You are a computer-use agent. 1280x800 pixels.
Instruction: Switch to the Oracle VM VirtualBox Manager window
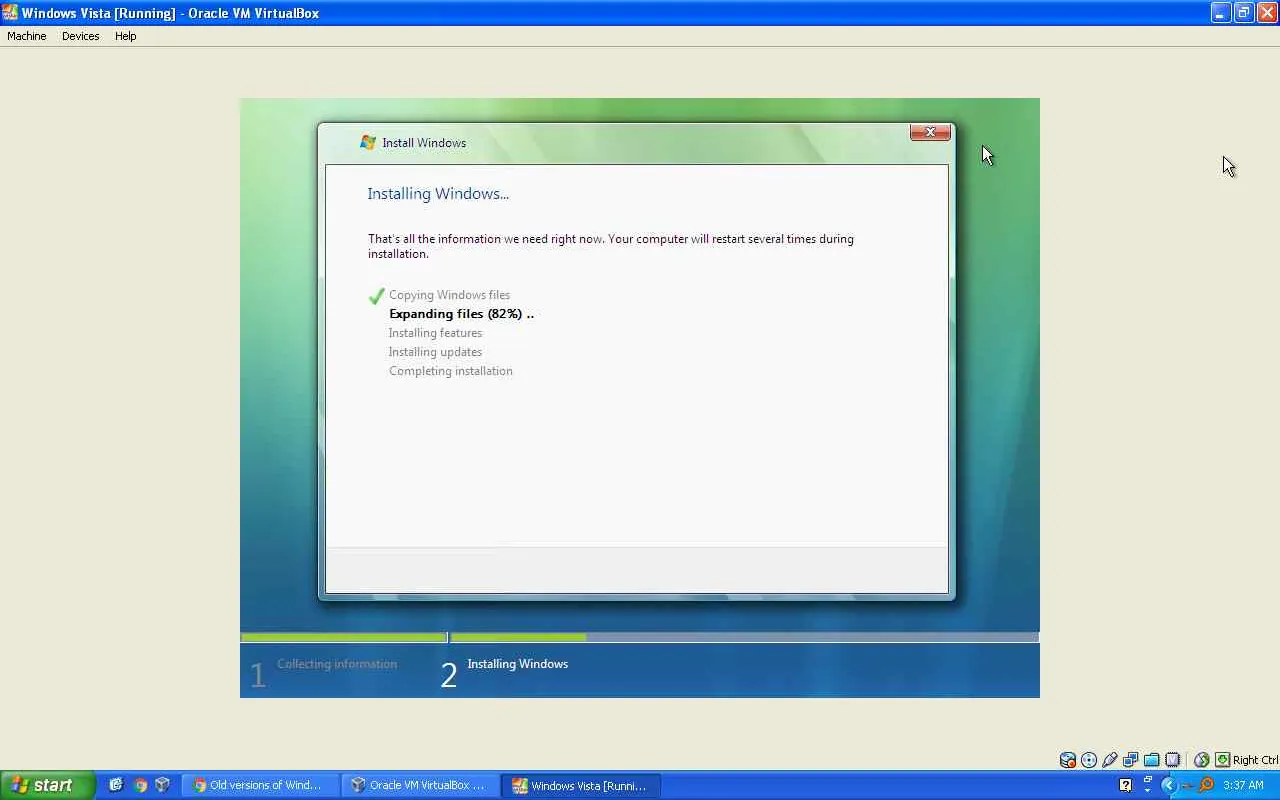tap(420, 785)
